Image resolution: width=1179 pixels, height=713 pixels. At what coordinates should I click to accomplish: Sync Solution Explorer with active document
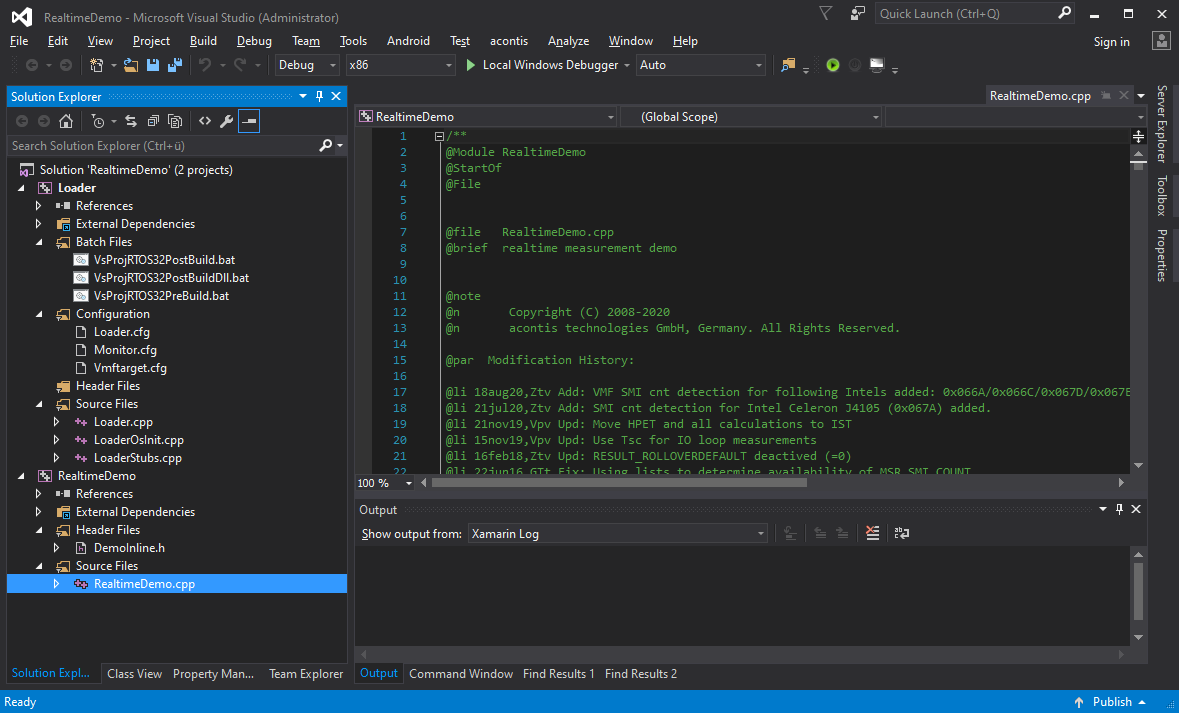point(131,119)
